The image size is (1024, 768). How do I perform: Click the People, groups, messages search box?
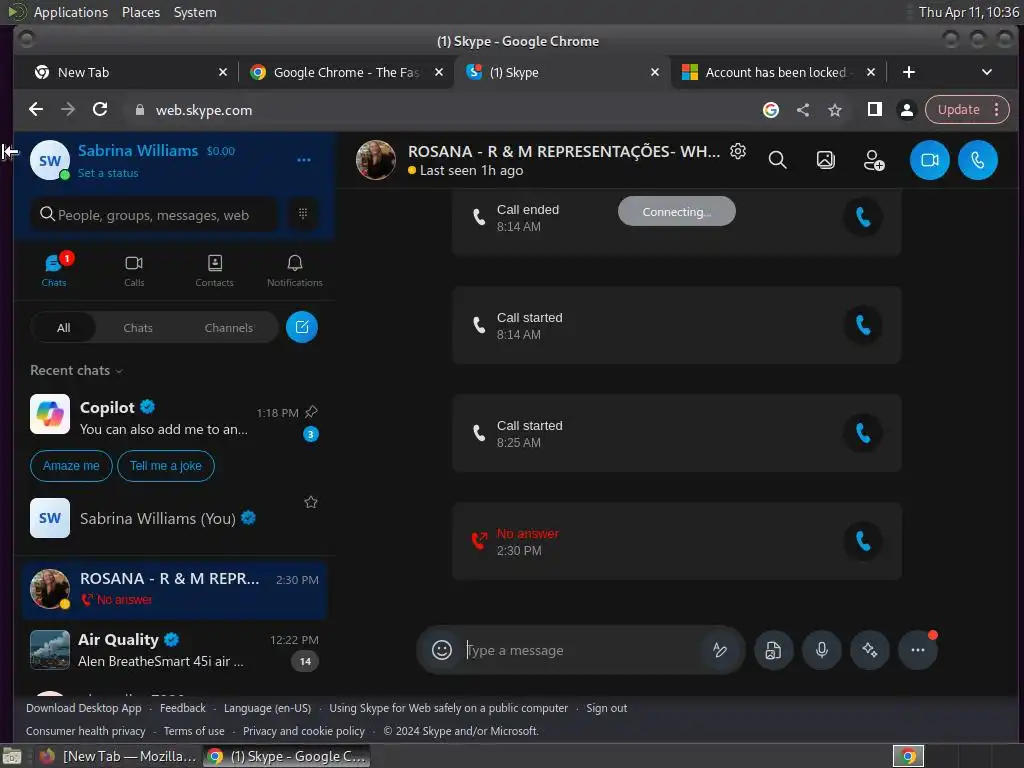pos(153,214)
